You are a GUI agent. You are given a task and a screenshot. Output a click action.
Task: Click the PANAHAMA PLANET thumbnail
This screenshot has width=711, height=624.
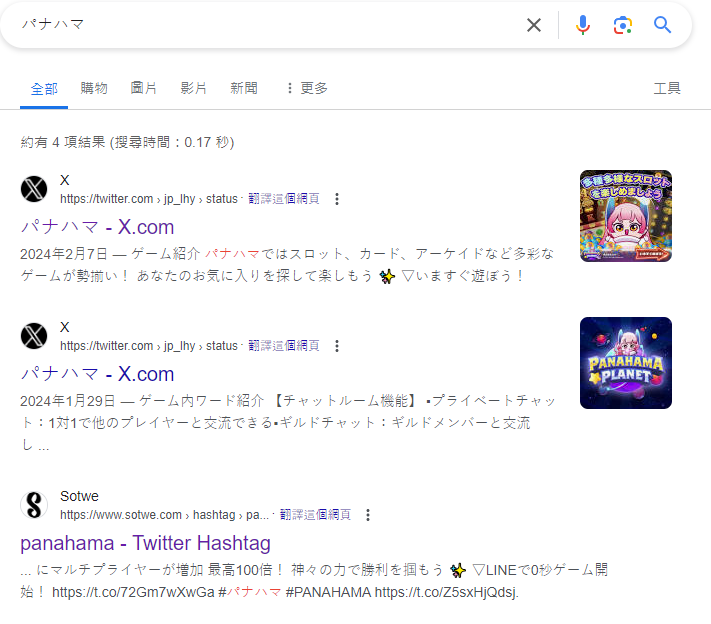coord(626,363)
